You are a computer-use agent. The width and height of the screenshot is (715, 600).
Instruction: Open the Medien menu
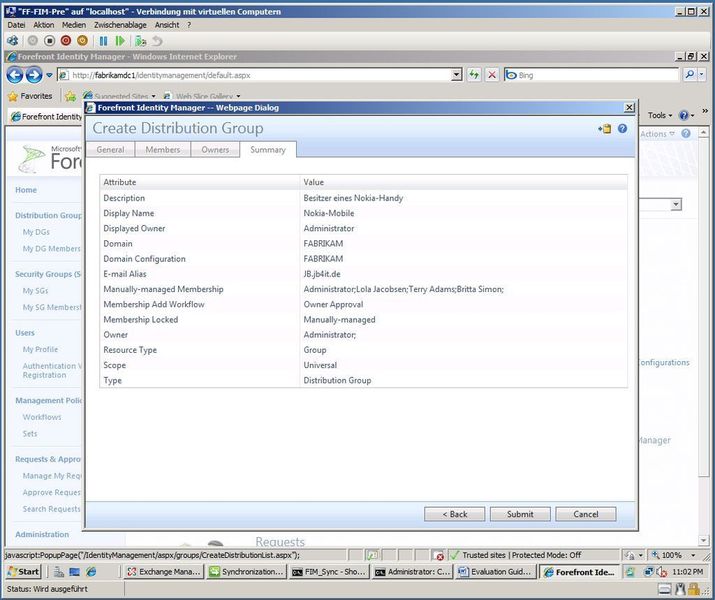[x=74, y=25]
